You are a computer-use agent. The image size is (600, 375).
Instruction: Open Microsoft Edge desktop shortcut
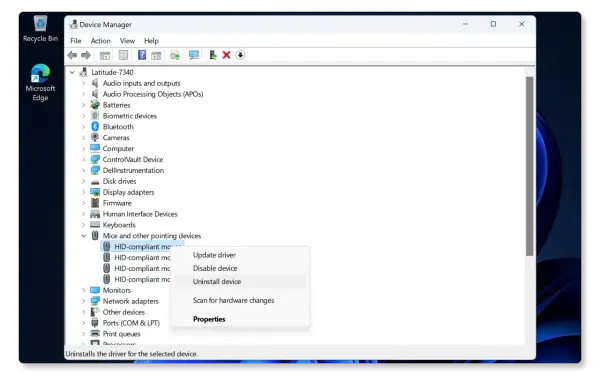pos(40,83)
